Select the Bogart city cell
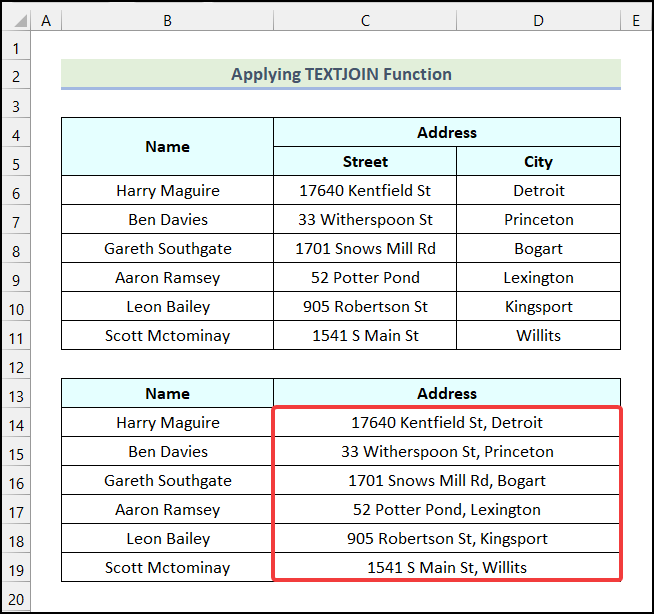This screenshot has height=614, width=654. (x=538, y=248)
